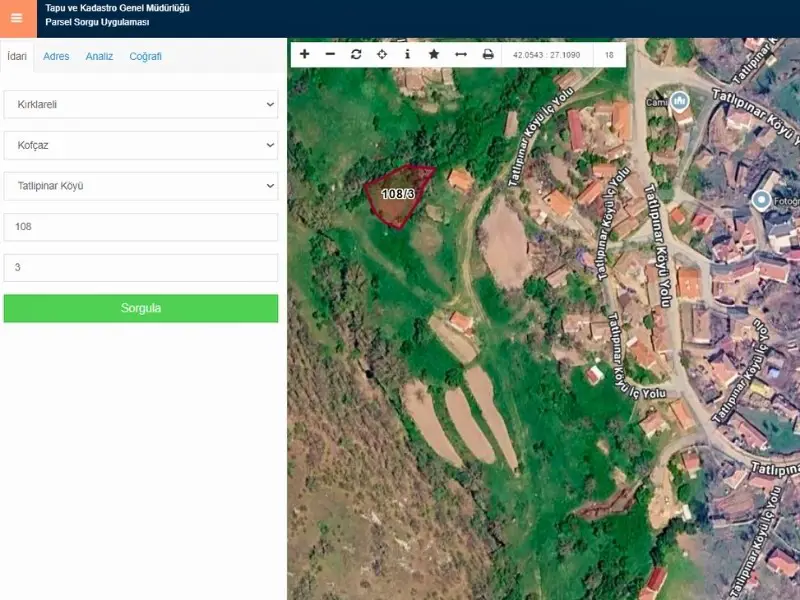The image size is (800, 600).
Task: Expand the Tatlıpınar Köyü neighborhood dropdown
Action: (x=141, y=186)
